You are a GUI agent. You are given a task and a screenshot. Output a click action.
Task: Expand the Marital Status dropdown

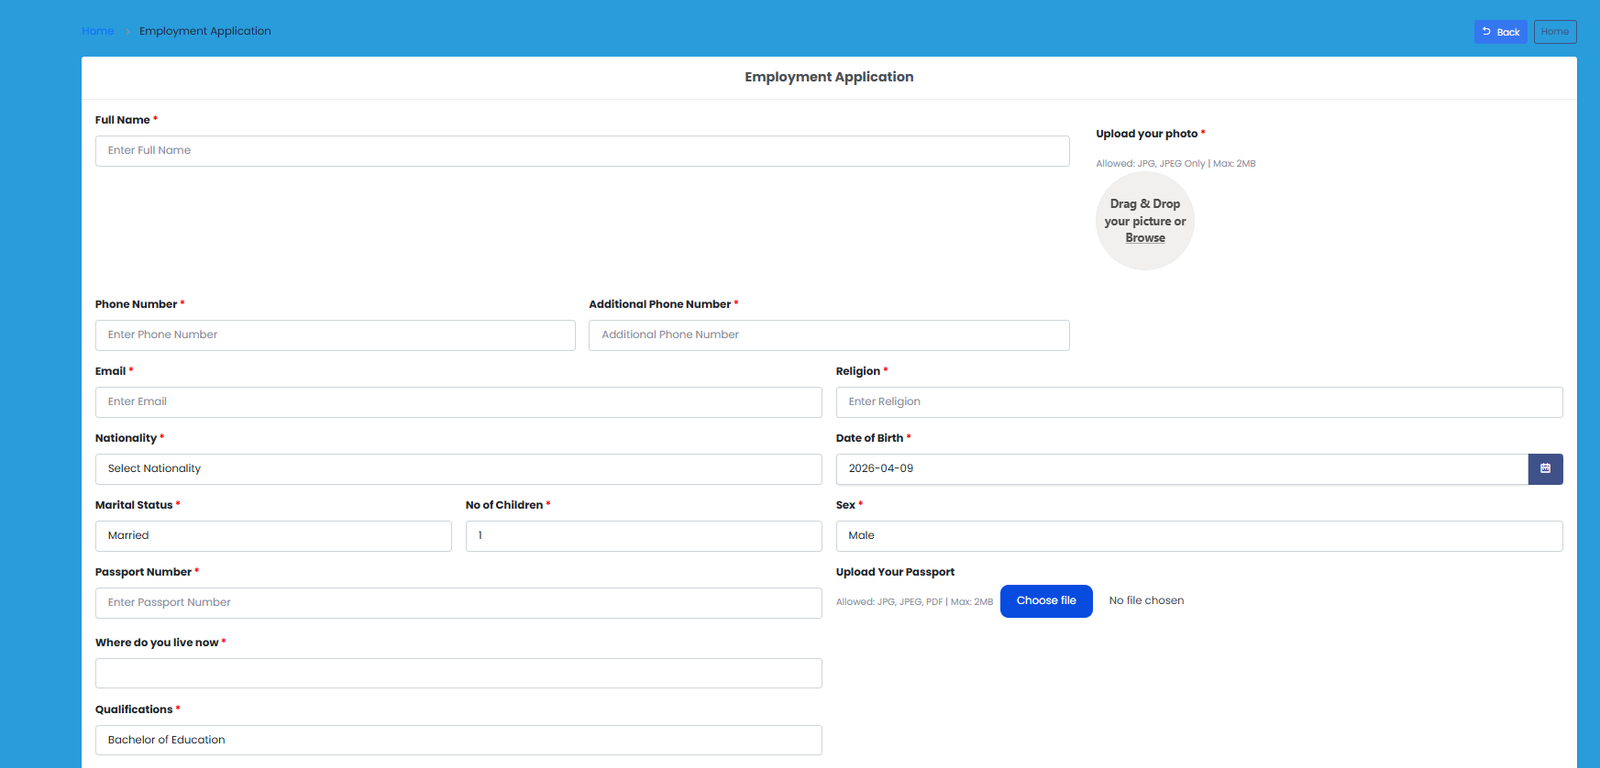pyautogui.click(x=273, y=536)
